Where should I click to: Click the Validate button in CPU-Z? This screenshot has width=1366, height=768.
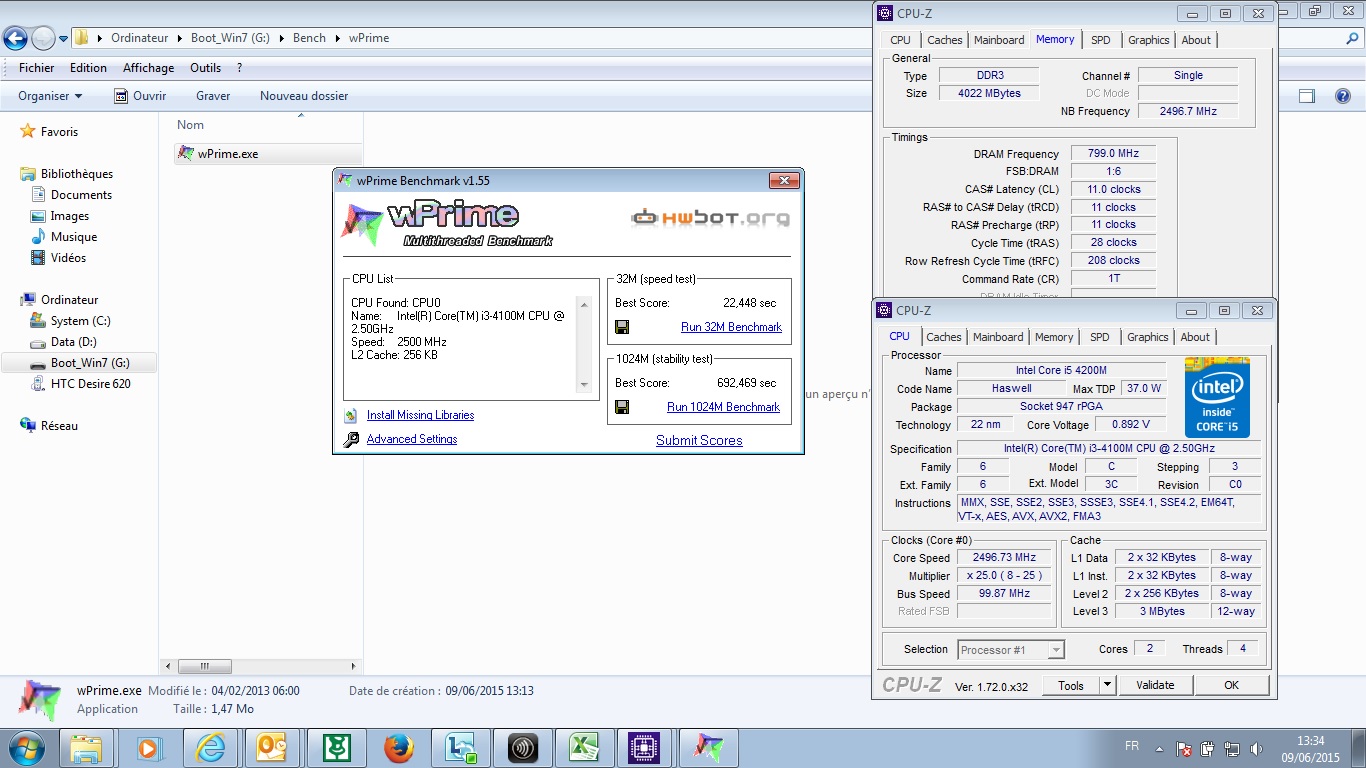click(x=1155, y=685)
